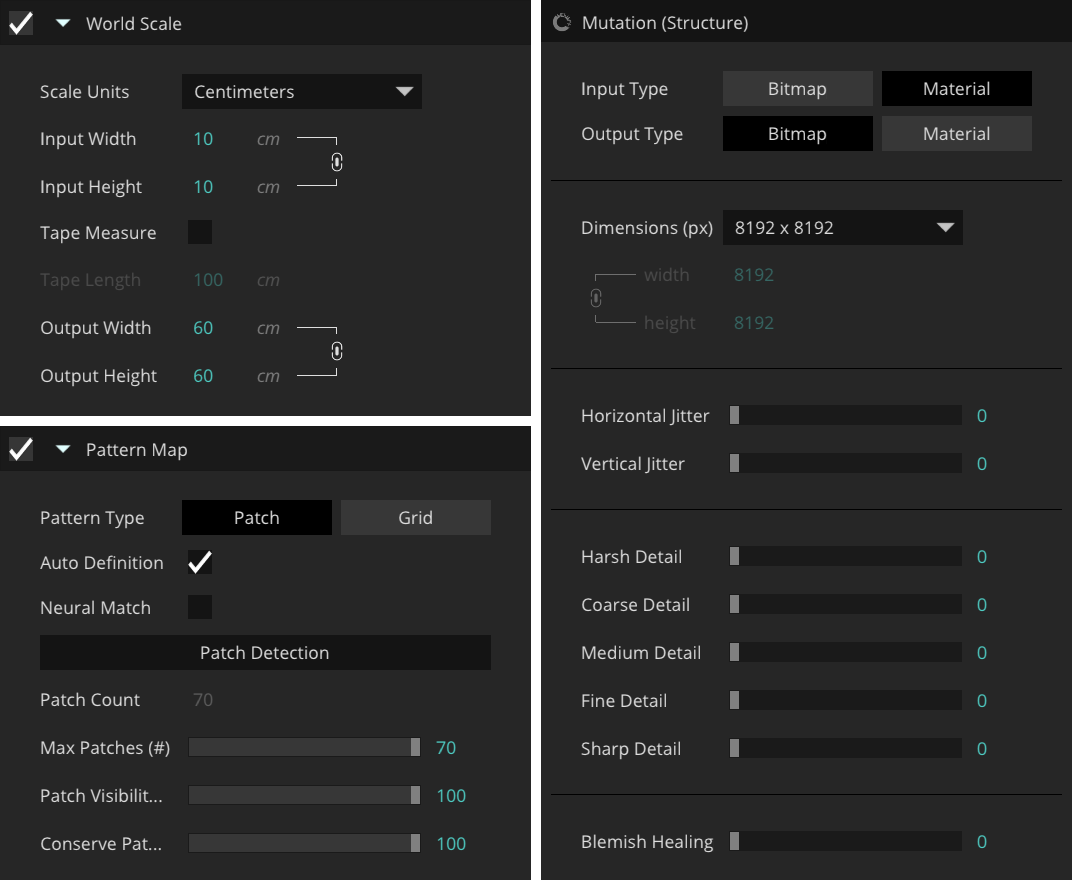The height and width of the screenshot is (880, 1072).
Task: Click the Max Patches value 70
Action: (446, 747)
